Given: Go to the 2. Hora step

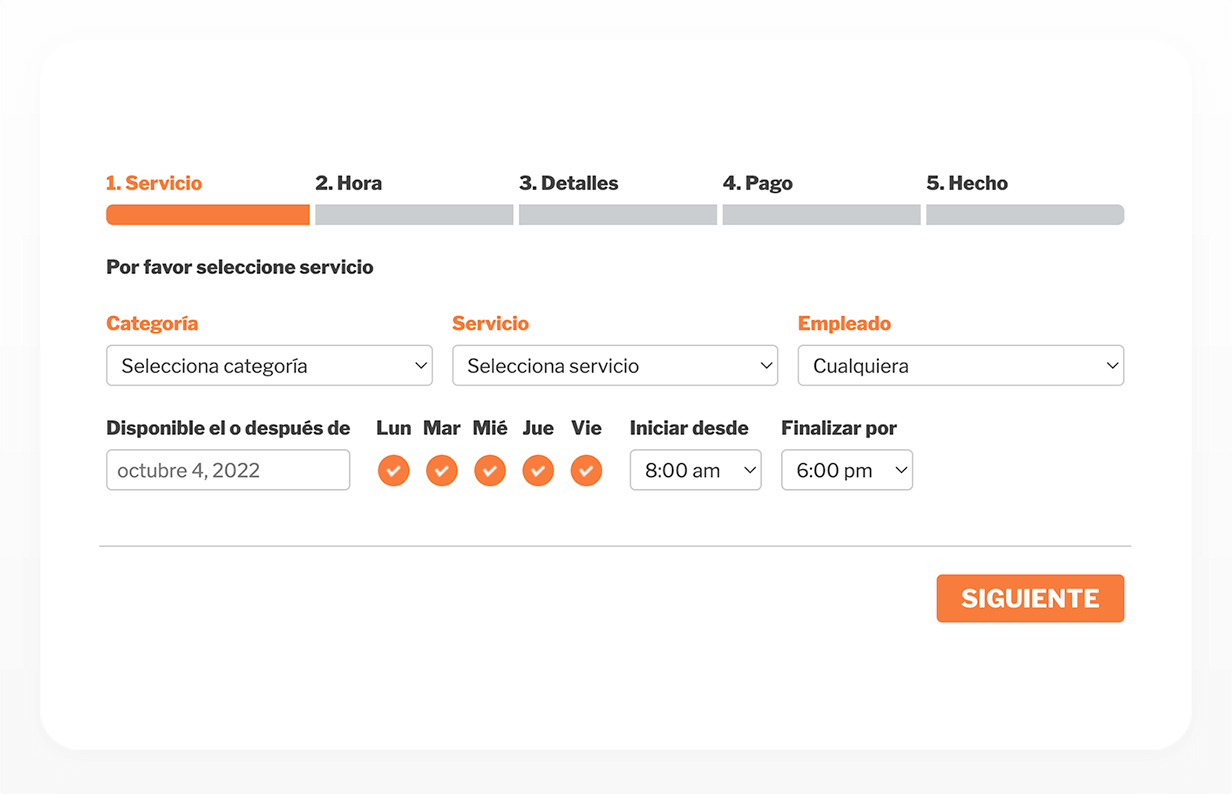Looking at the screenshot, I should 348,183.
